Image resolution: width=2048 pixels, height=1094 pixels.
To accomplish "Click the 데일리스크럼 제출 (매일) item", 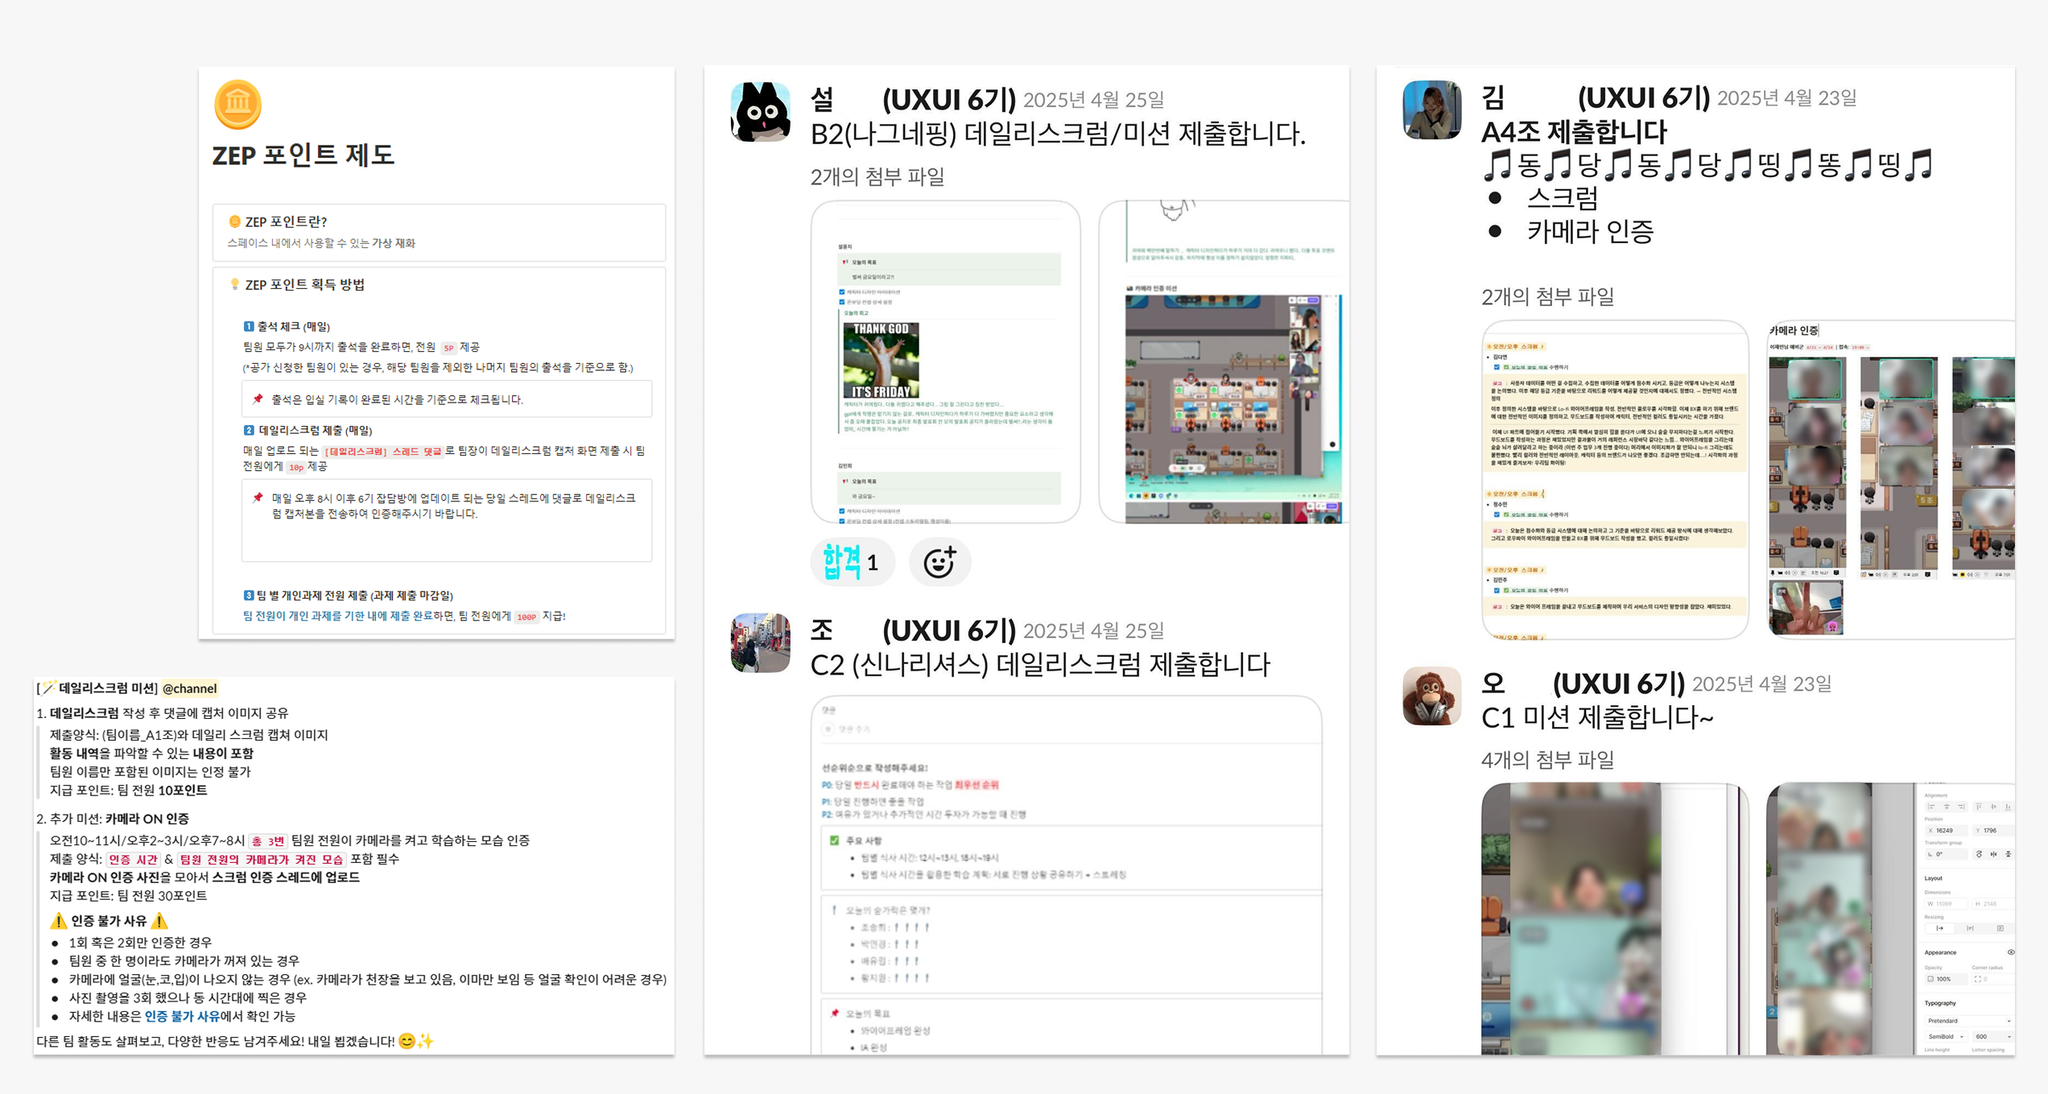I will click(308, 430).
